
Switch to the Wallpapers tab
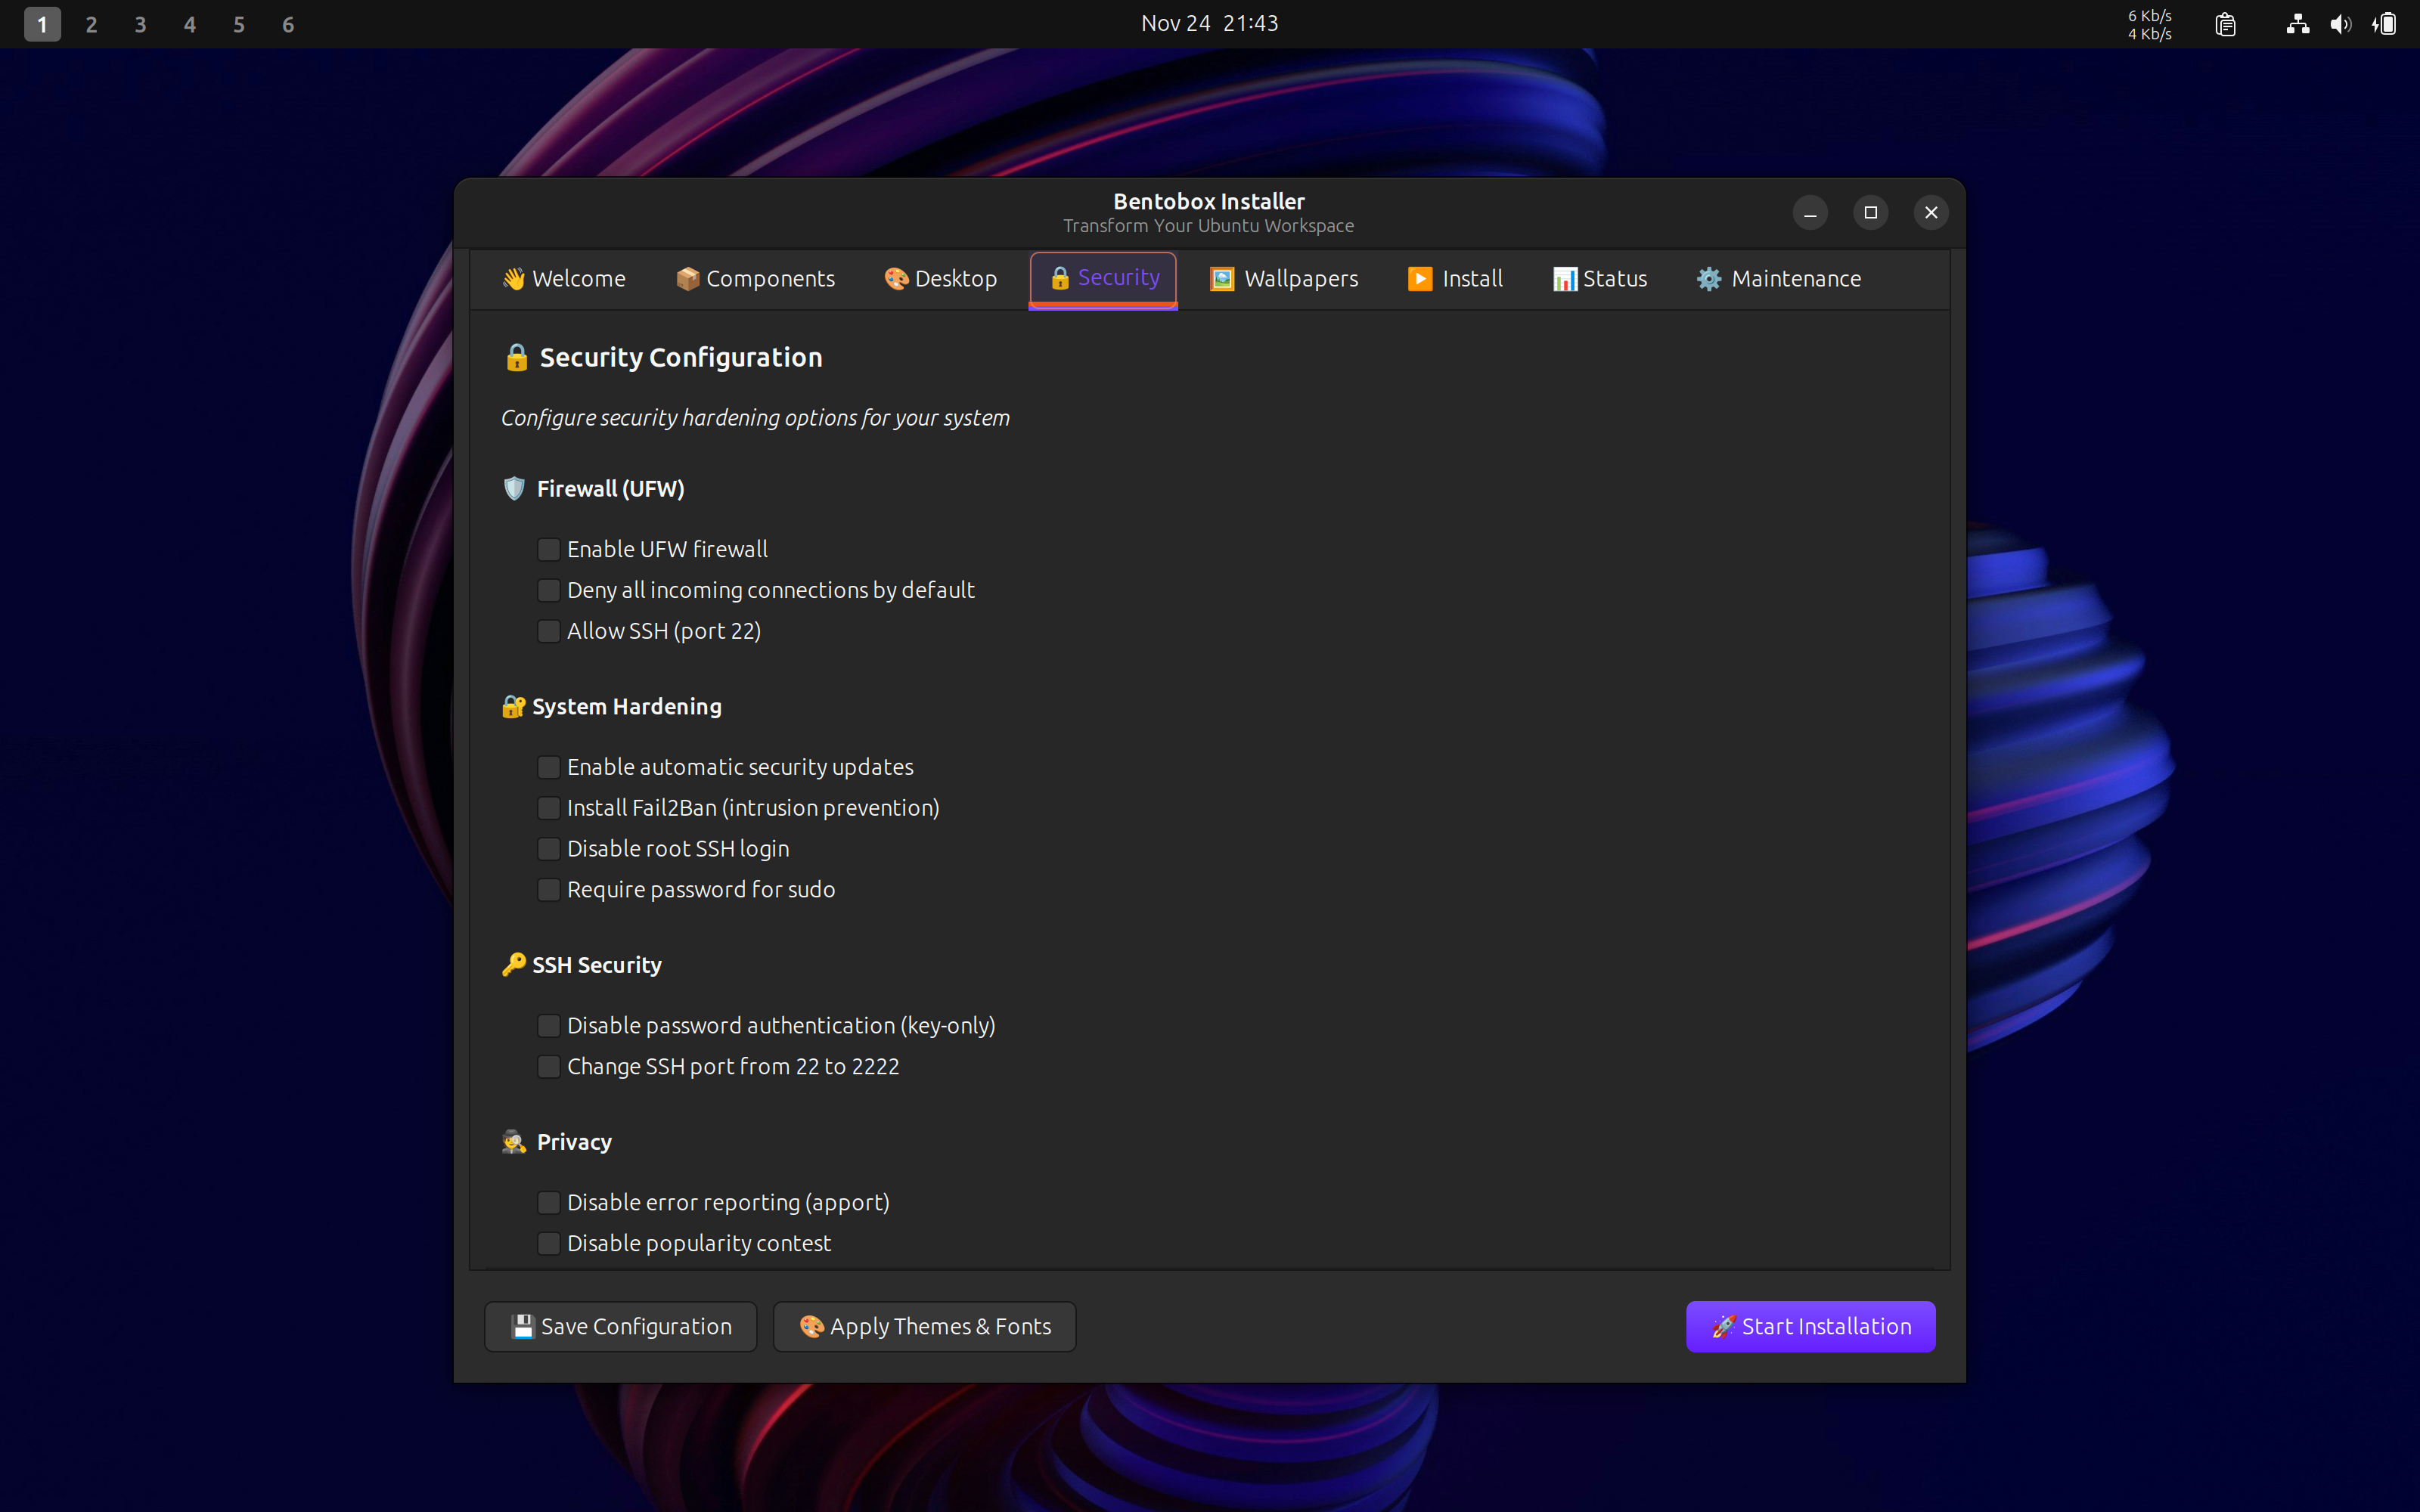point(1284,279)
